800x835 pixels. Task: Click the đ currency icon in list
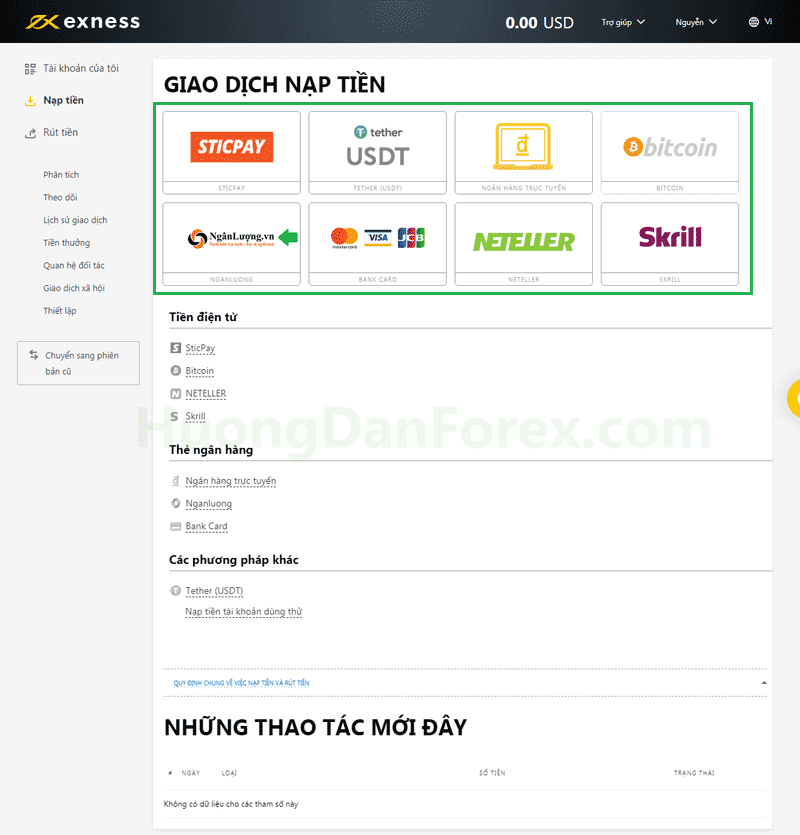[x=175, y=480]
